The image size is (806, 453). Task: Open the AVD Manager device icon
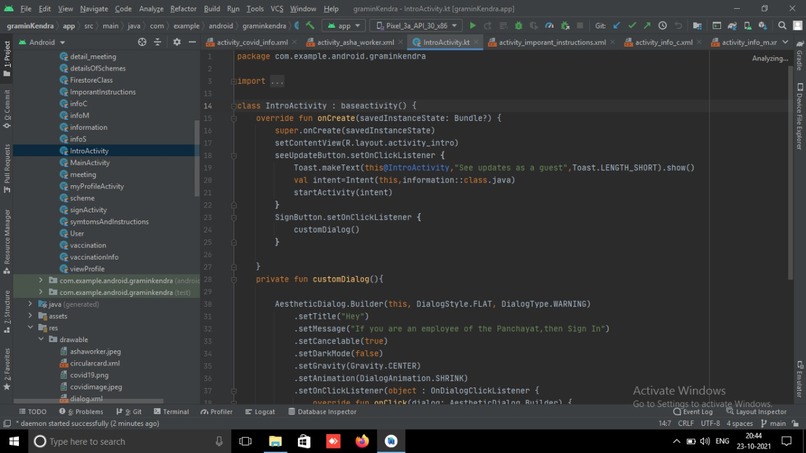[x=747, y=26]
